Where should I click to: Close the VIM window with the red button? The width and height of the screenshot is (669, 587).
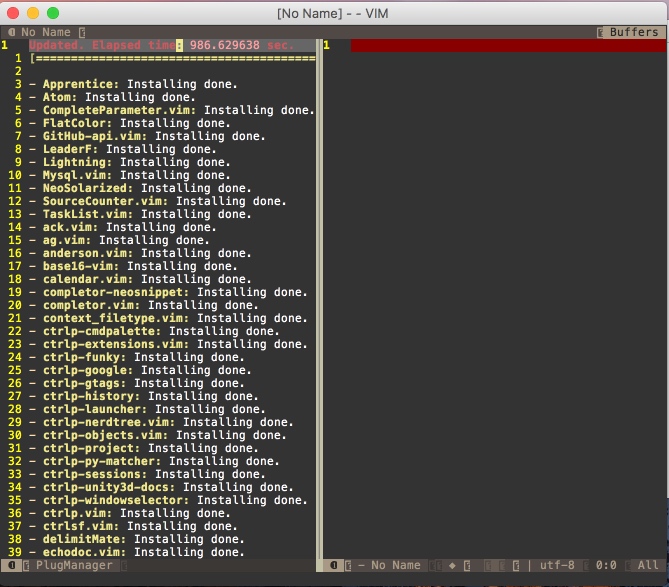(13, 13)
